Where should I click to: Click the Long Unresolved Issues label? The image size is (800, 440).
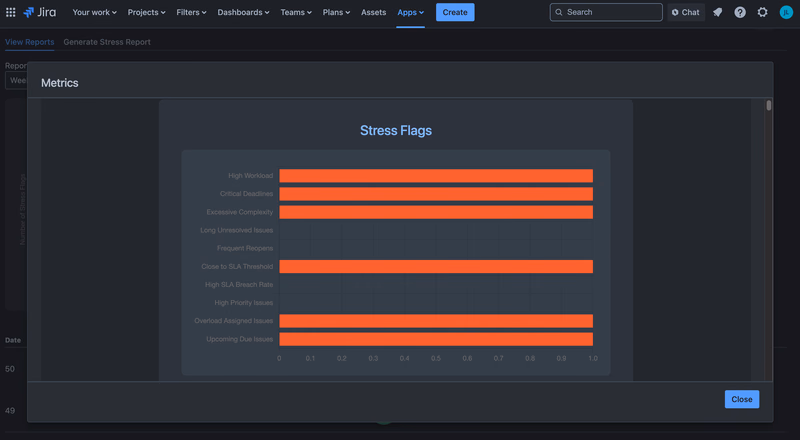pyautogui.click(x=237, y=230)
